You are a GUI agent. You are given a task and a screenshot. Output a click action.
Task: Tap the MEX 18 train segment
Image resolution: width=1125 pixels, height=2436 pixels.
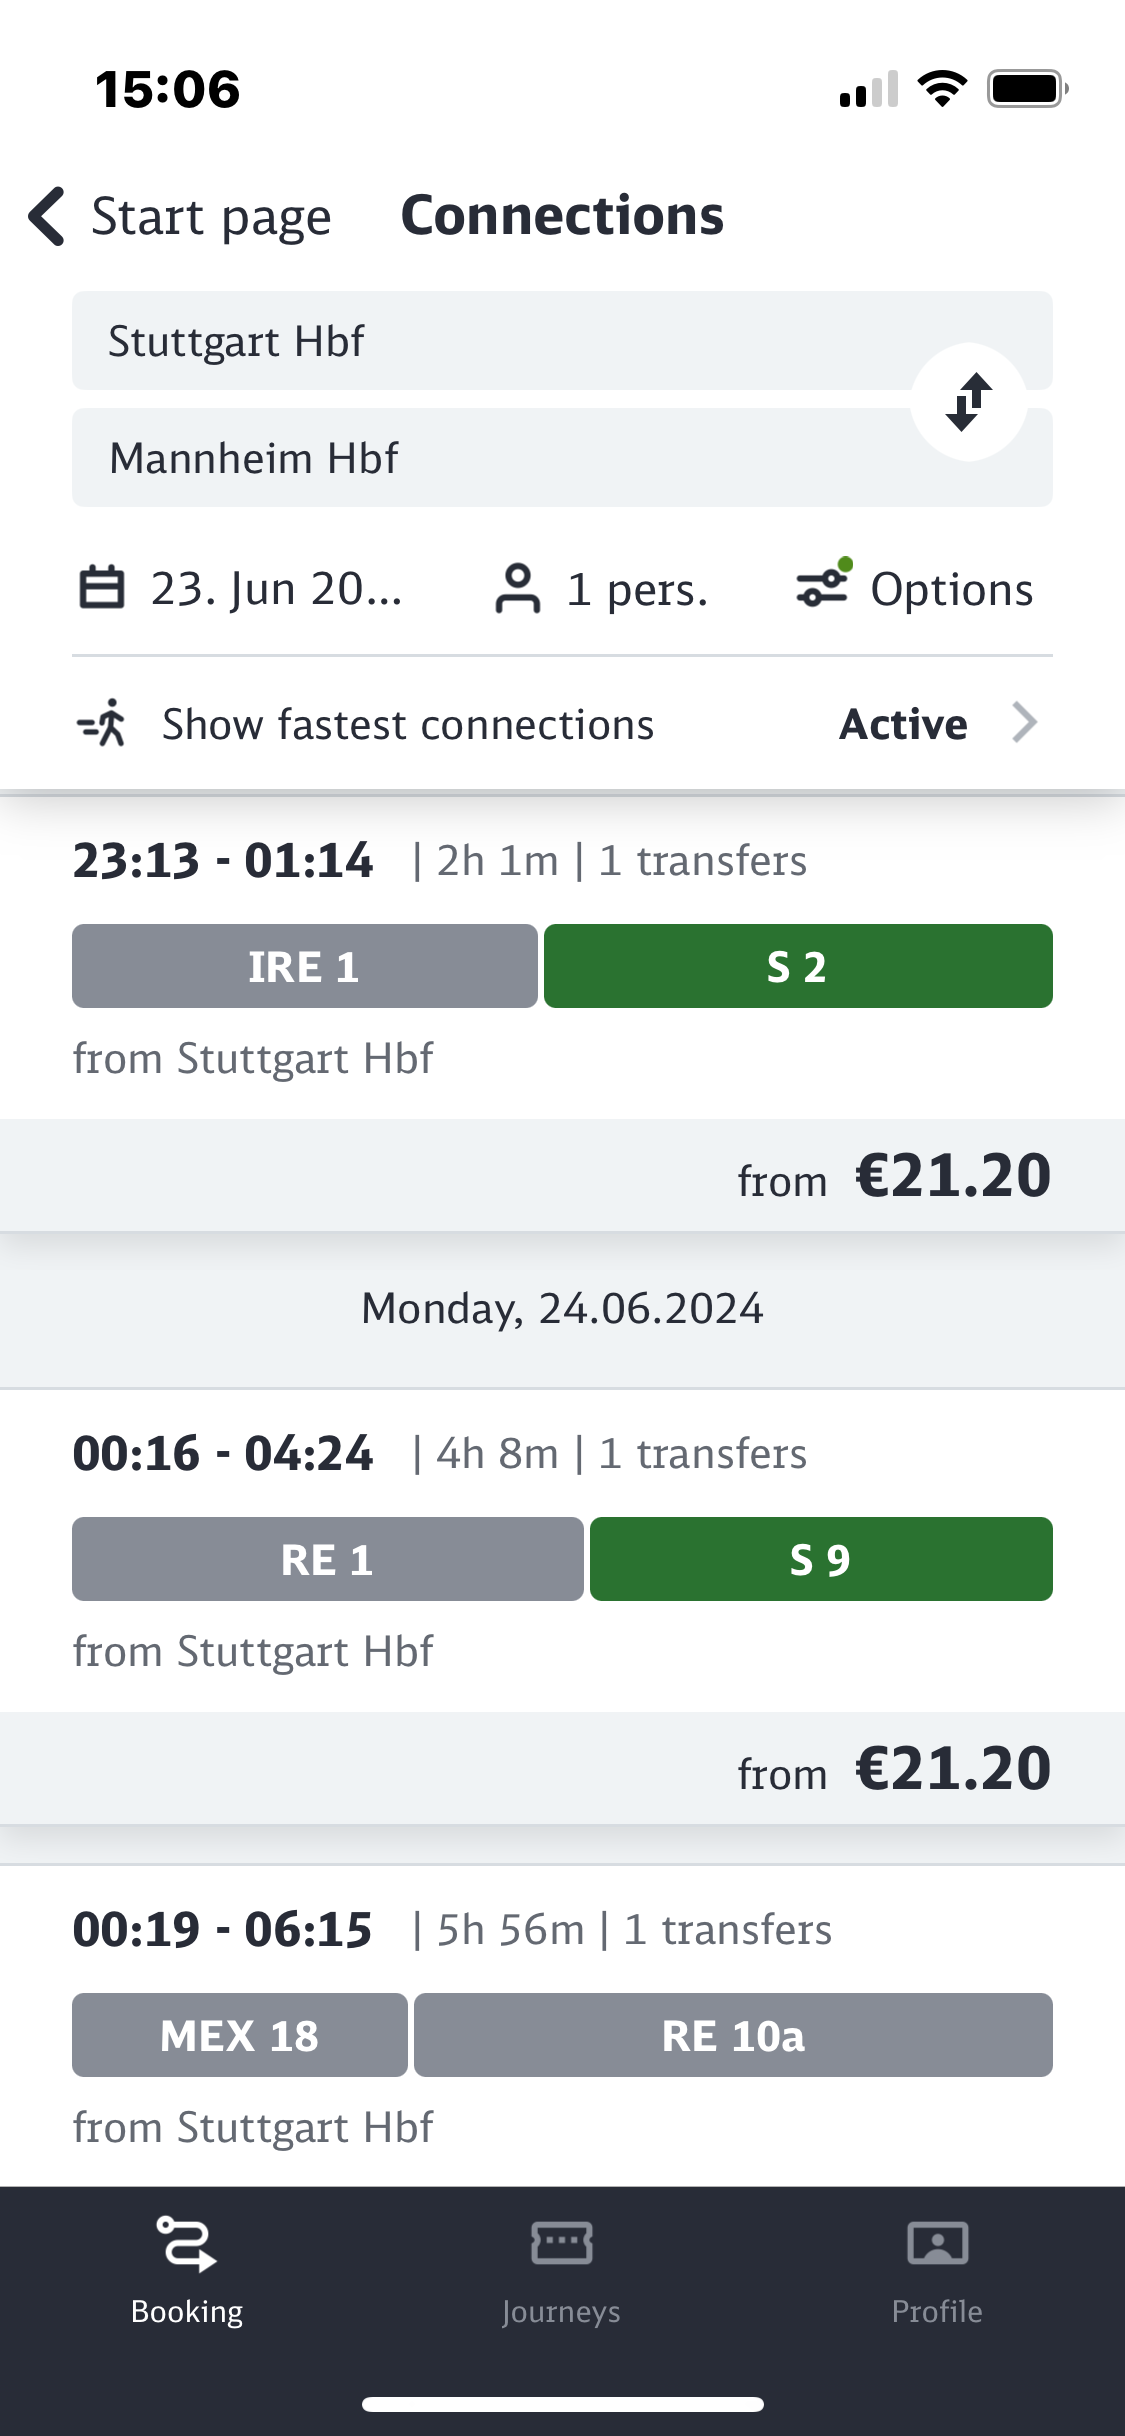pyautogui.click(x=240, y=2035)
